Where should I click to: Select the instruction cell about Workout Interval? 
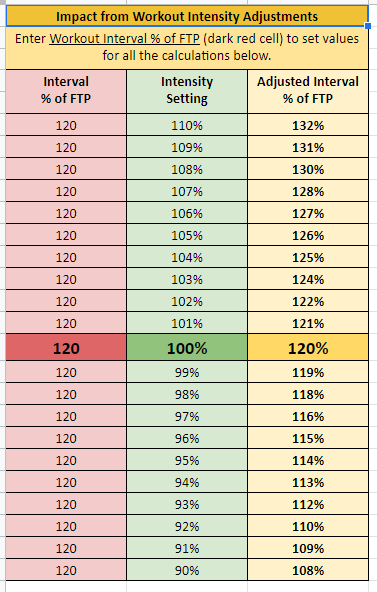click(187, 47)
